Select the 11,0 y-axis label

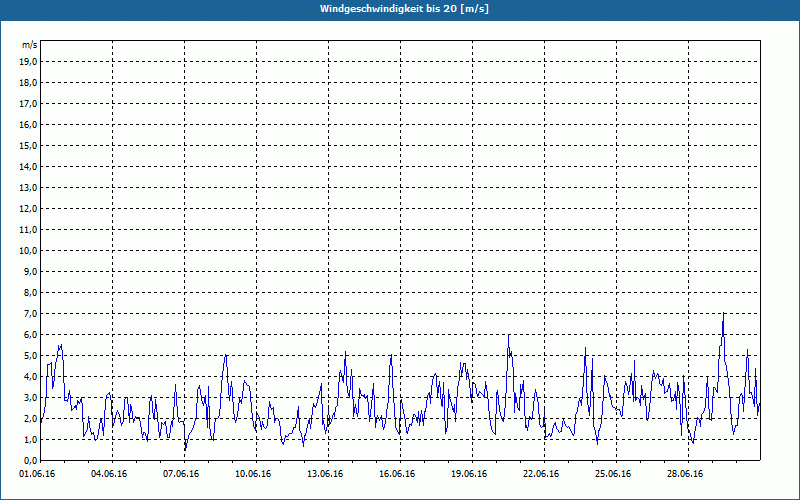29,230
